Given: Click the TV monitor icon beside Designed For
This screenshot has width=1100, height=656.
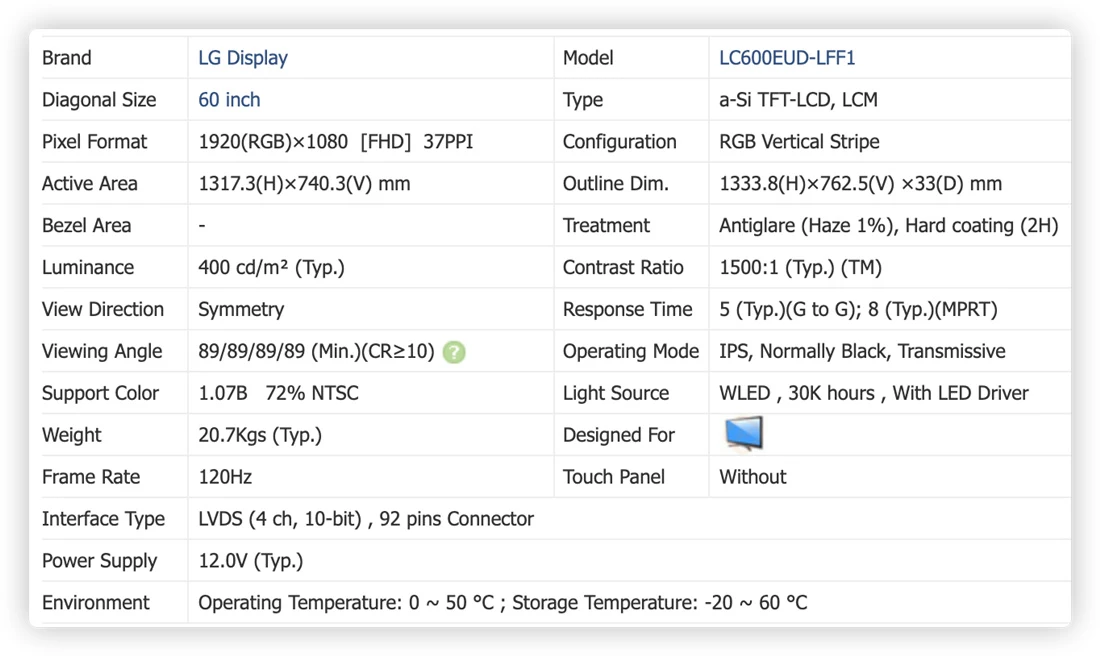Looking at the screenshot, I should tap(744, 433).
